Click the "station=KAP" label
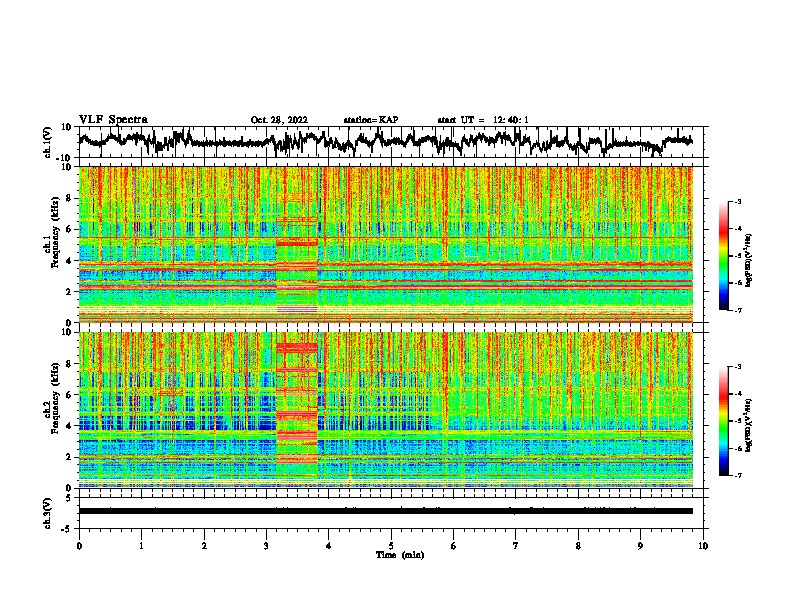This screenshot has width=792, height=612. pos(371,120)
